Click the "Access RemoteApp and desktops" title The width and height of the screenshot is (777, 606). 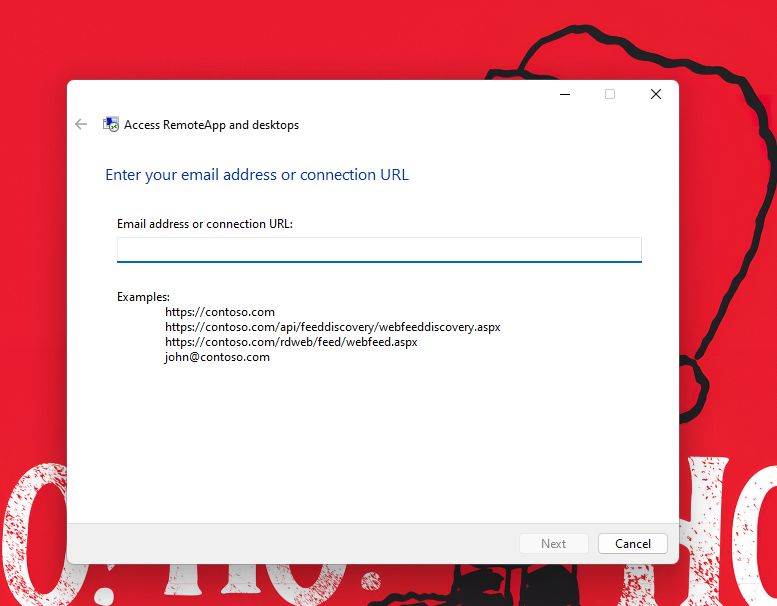point(211,125)
